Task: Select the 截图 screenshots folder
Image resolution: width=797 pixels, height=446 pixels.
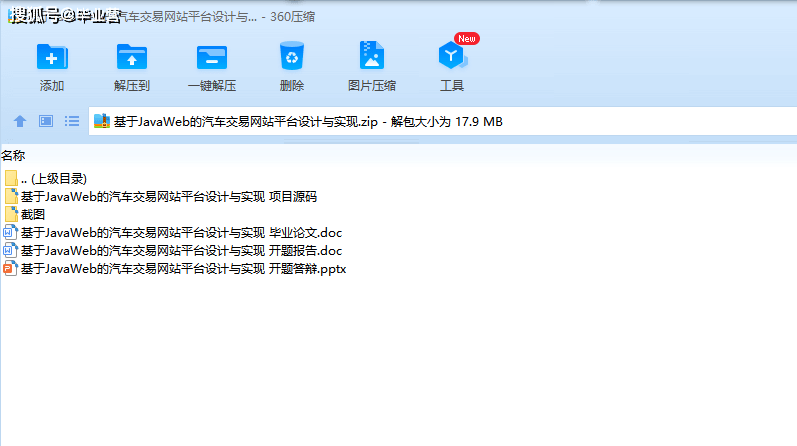Action: click(32, 214)
